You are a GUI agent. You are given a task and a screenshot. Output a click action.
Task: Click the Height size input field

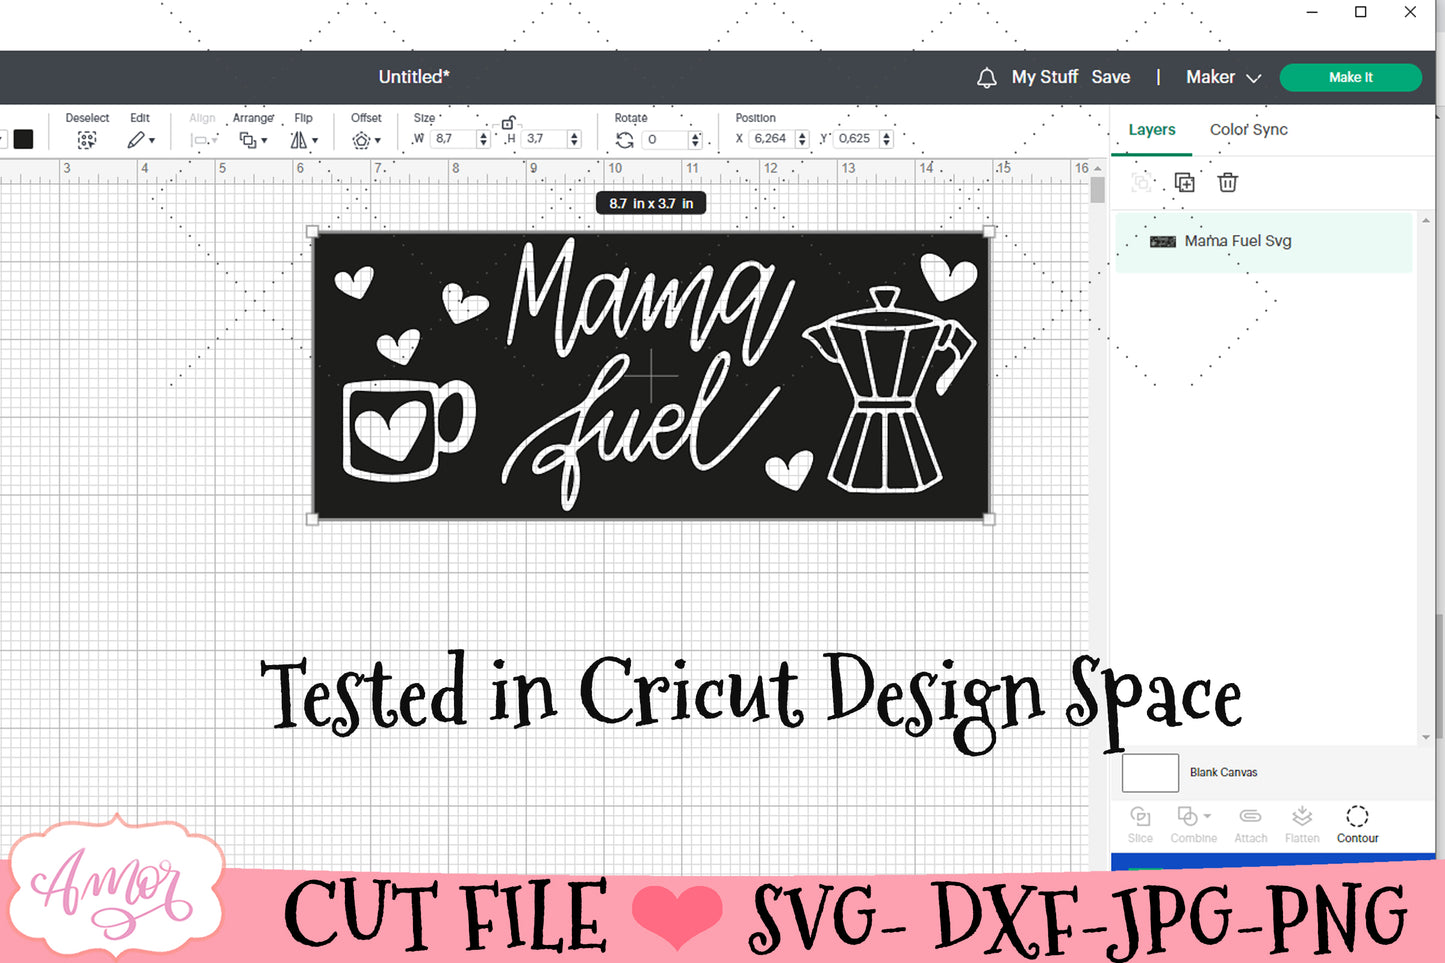(x=544, y=139)
